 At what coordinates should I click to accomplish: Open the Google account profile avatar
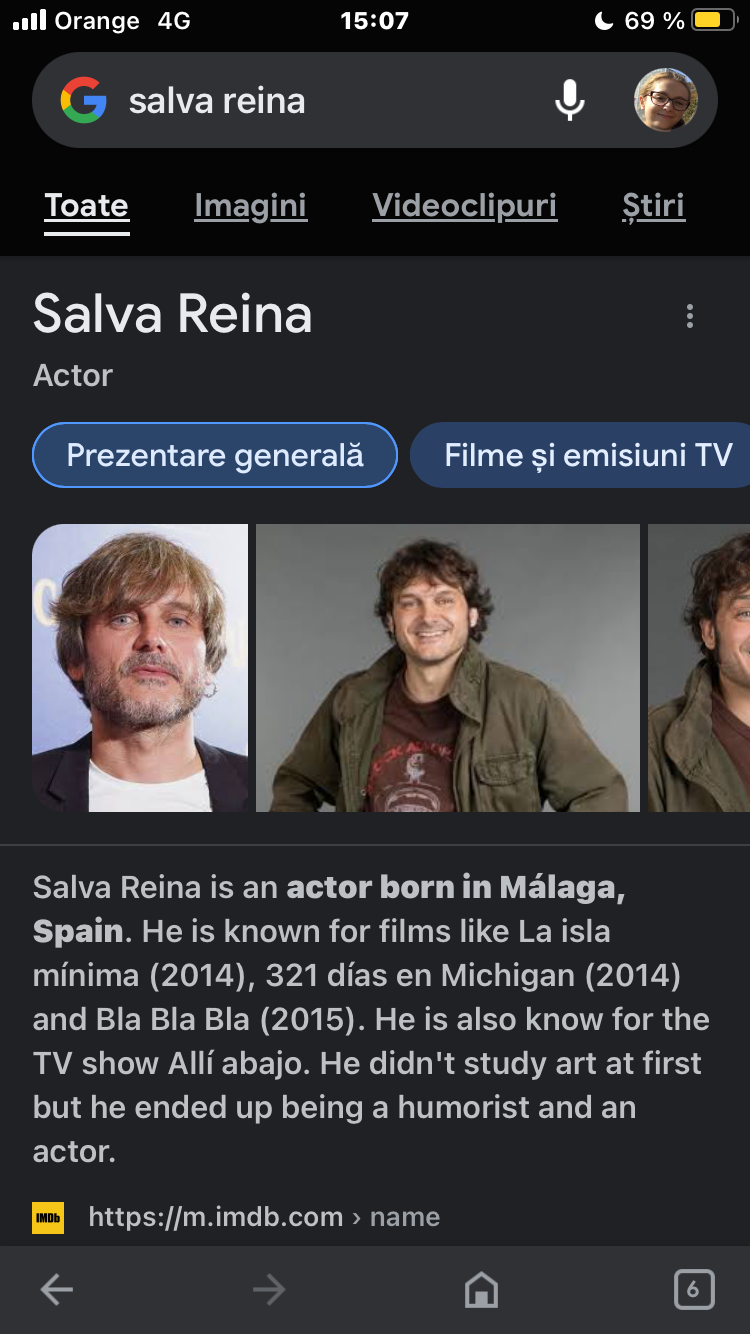666,100
